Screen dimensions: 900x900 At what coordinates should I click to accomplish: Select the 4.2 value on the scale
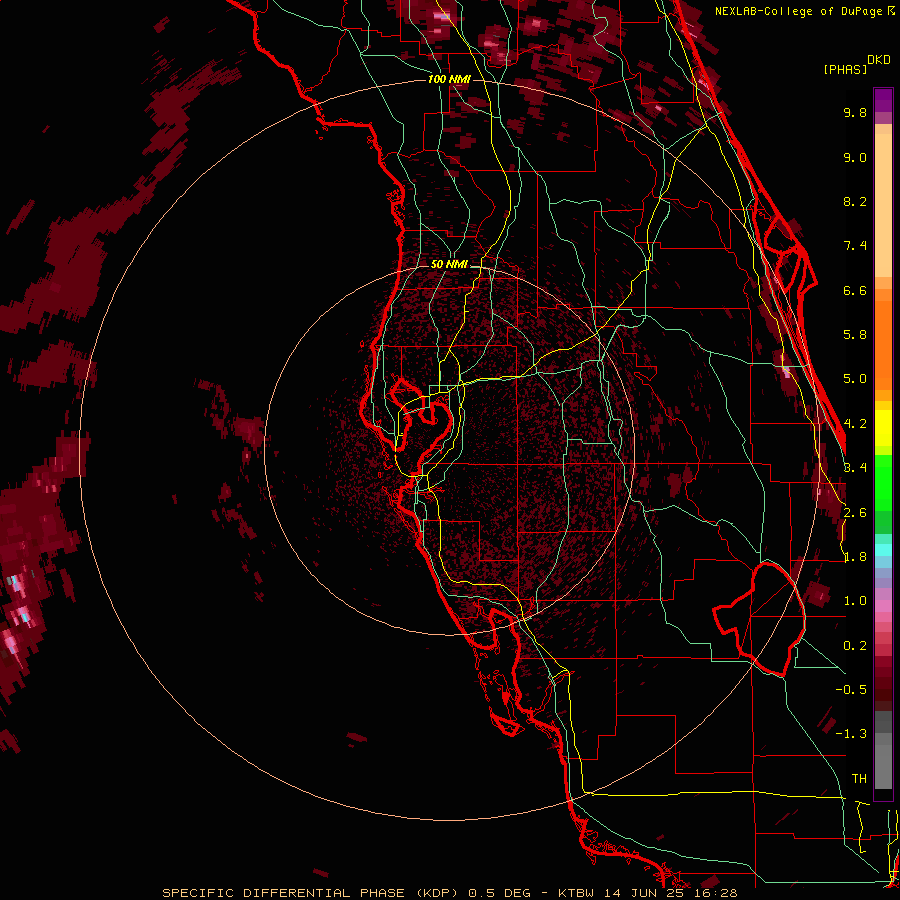[x=855, y=424]
